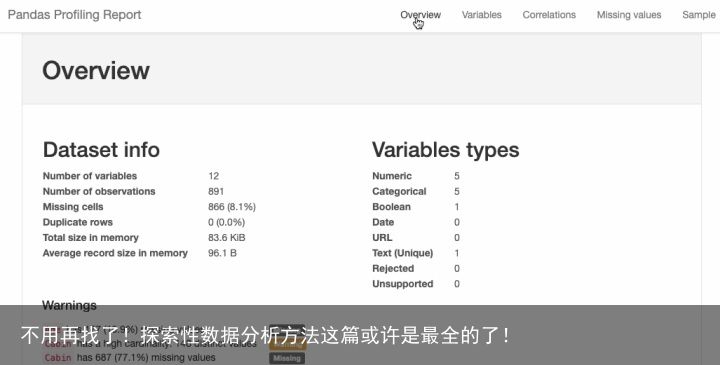Click the Categorical variable type label
Screen dimensions: 720x365
tap(399, 191)
